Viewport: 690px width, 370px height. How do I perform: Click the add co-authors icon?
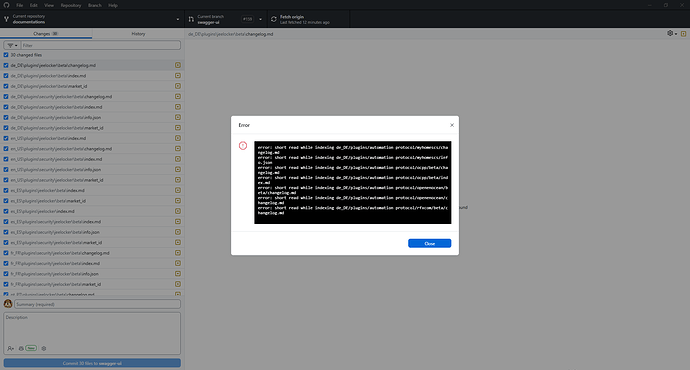(11, 348)
